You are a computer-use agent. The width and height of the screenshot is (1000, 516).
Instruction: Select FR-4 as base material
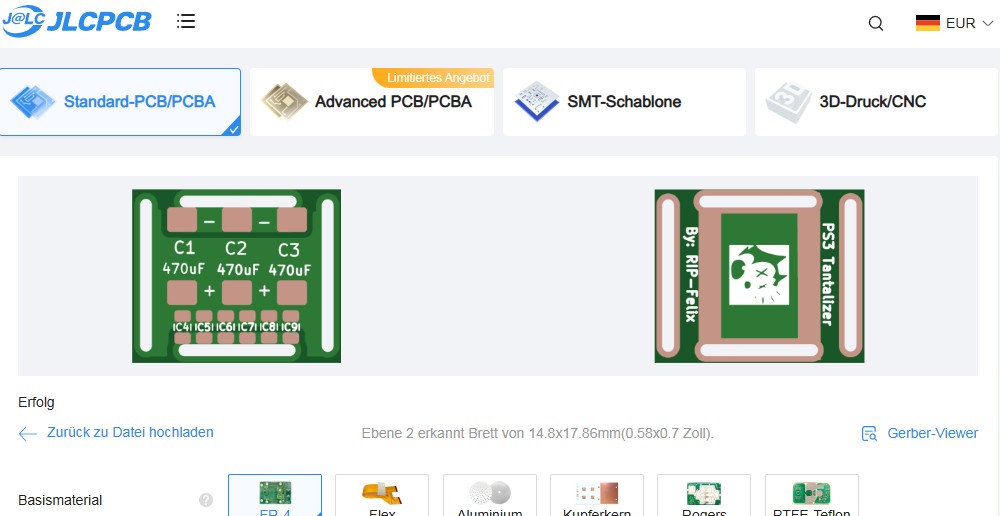pyautogui.click(x=275, y=496)
